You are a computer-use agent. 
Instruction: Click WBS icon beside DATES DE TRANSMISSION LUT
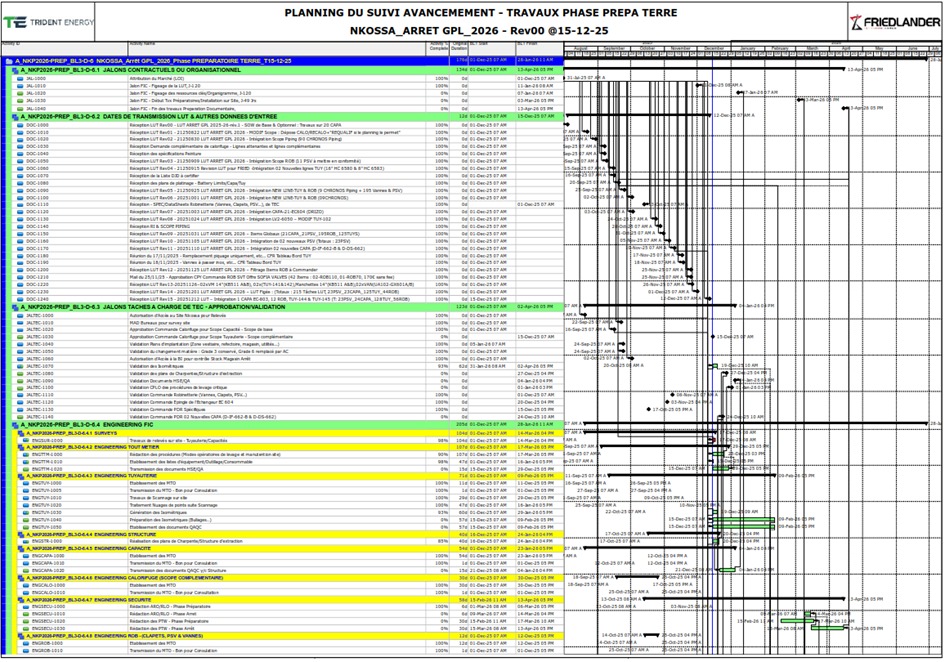[x=15, y=117]
